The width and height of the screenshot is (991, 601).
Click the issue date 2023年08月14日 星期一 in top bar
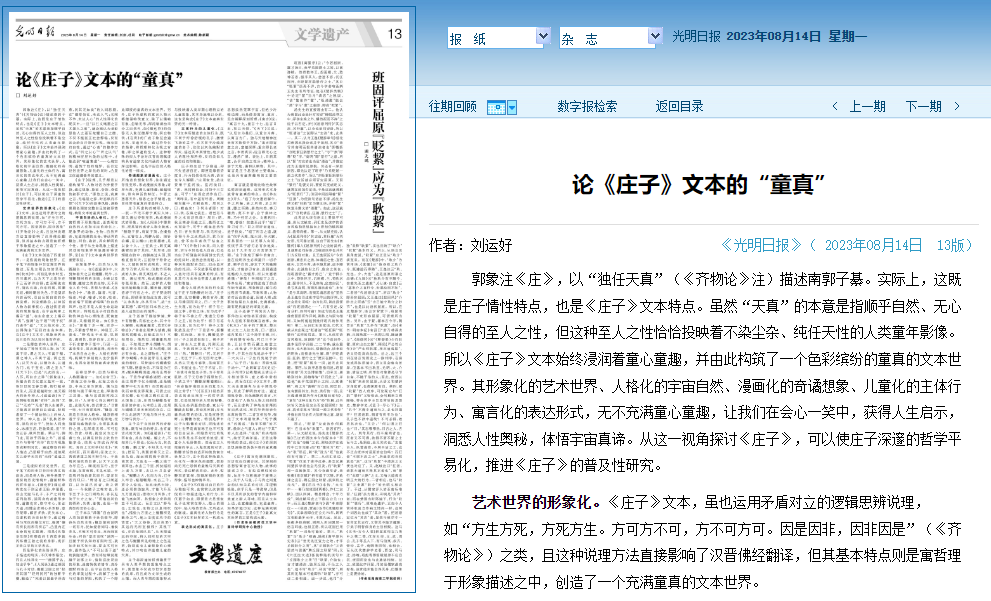pyautogui.click(x=796, y=37)
